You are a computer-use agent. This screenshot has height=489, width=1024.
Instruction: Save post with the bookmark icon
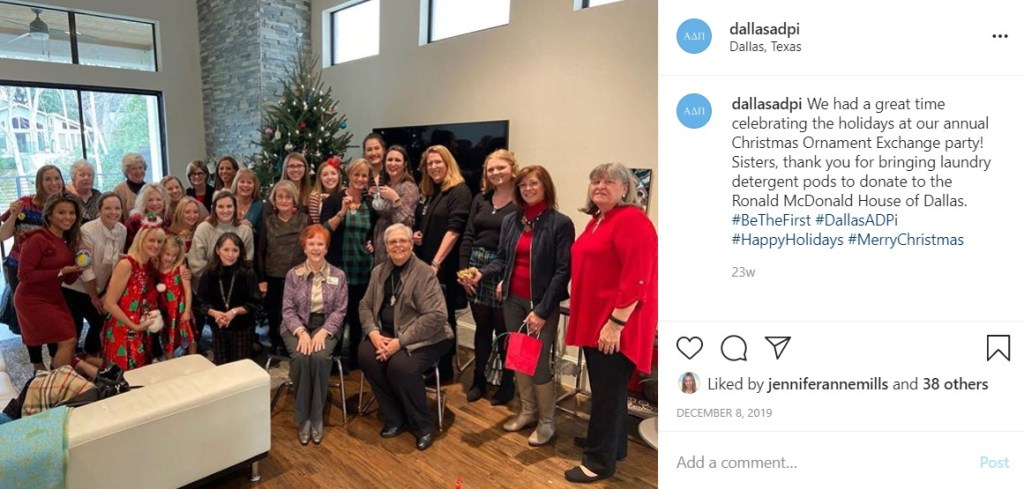998,348
